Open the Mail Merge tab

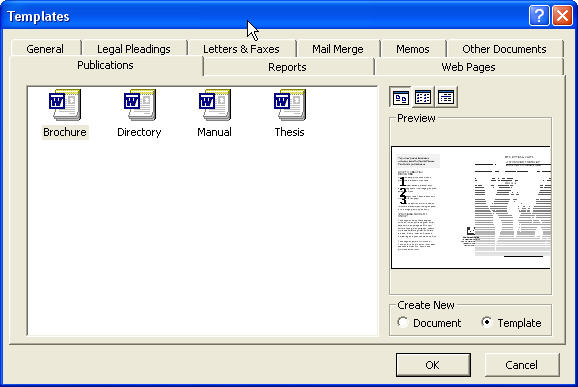coord(338,49)
